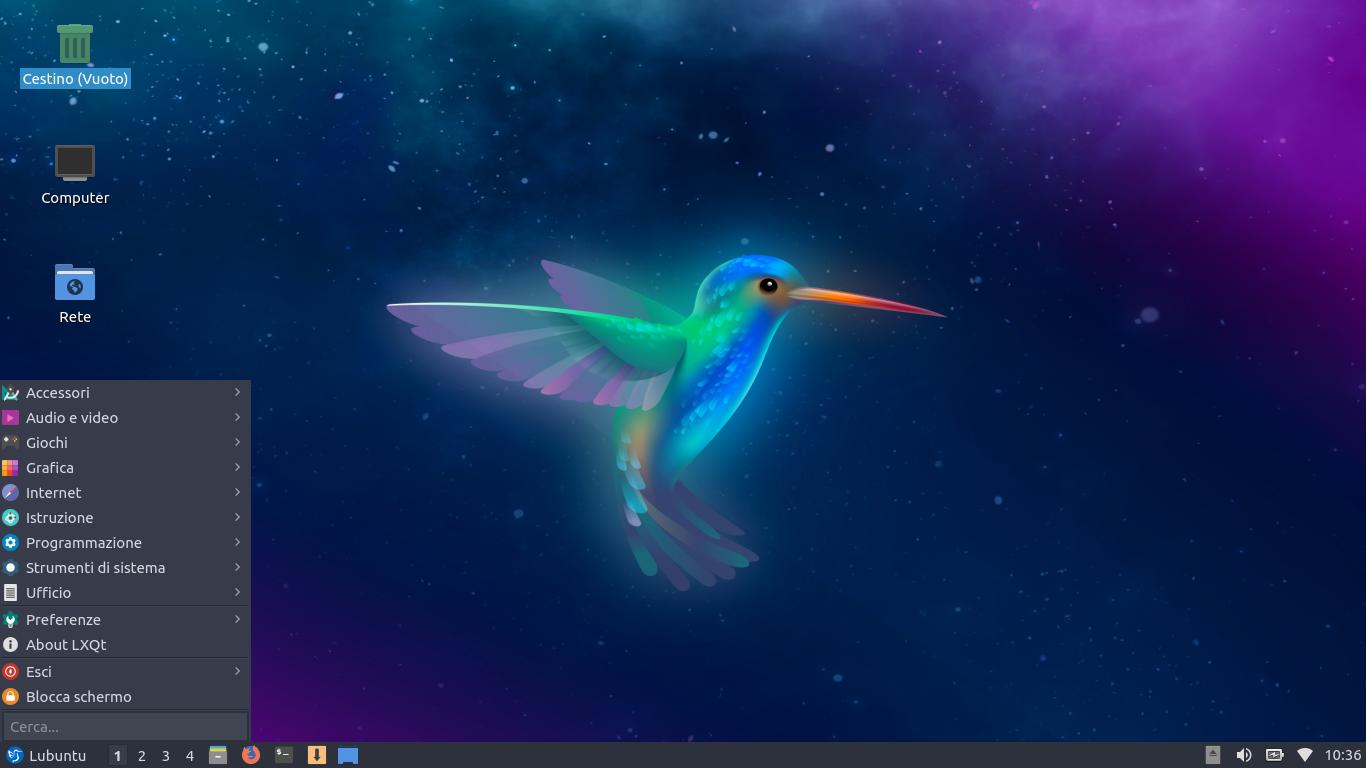This screenshot has height=768, width=1366.
Task: Open About LXQt
Action: tap(66, 644)
